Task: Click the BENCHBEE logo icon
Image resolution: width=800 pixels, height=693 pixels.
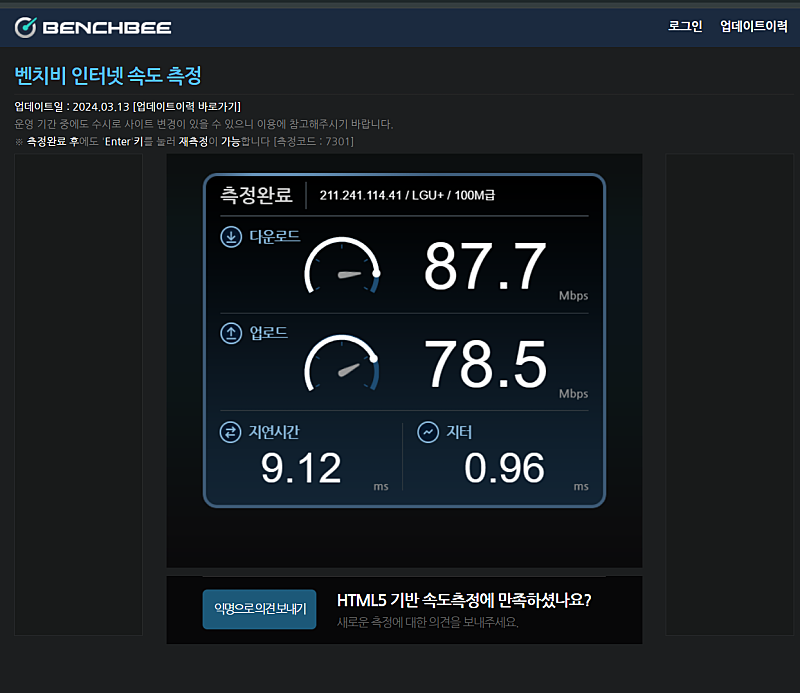Action: (x=26, y=27)
